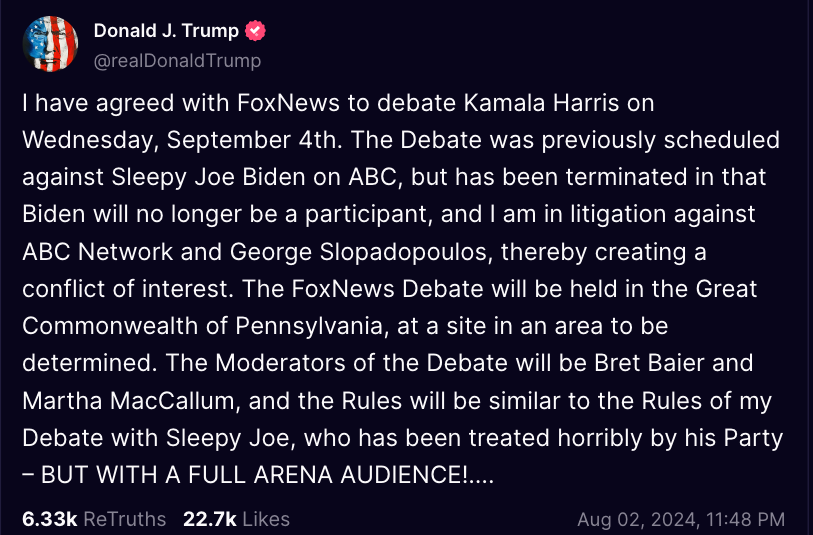Open the Donald J. Trump display name
Viewport: 813px width, 535px height.
pyautogui.click(x=166, y=31)
